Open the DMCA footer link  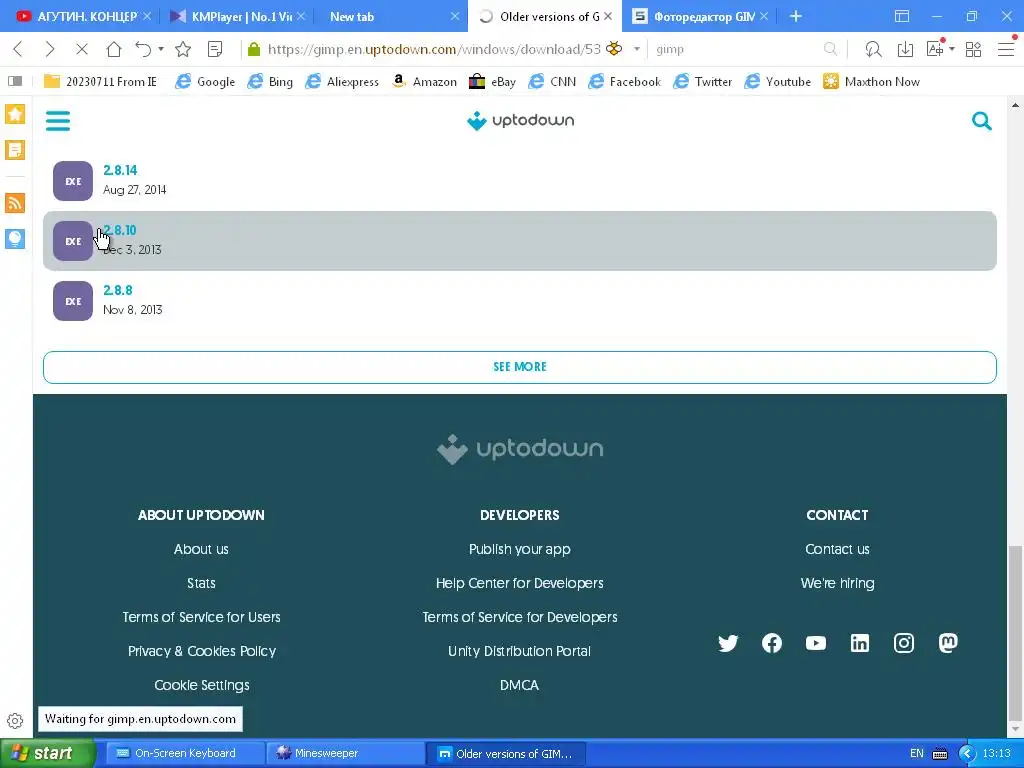[519, 685]
